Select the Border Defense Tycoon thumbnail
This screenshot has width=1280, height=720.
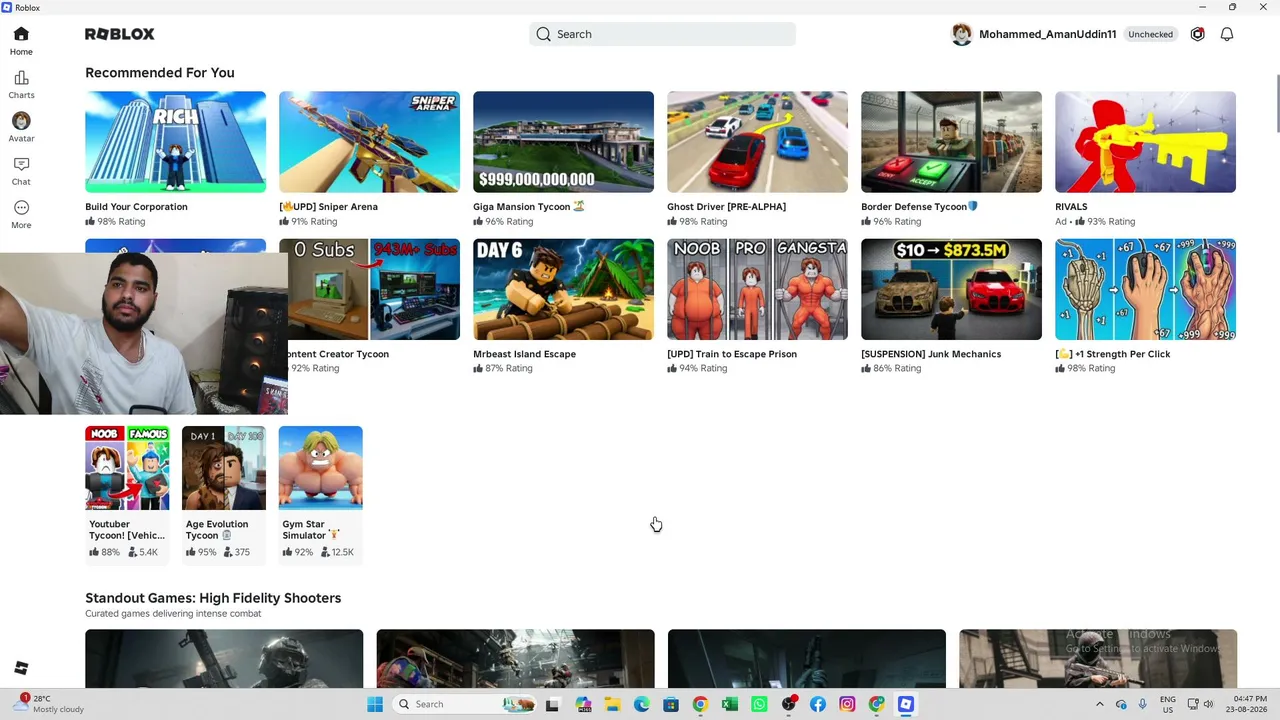click(x=951, y=142)
